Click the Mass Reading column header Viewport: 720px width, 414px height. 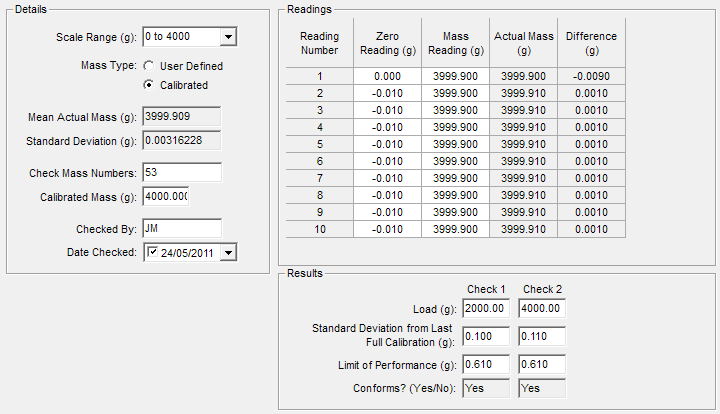click(x=455, y=43)
